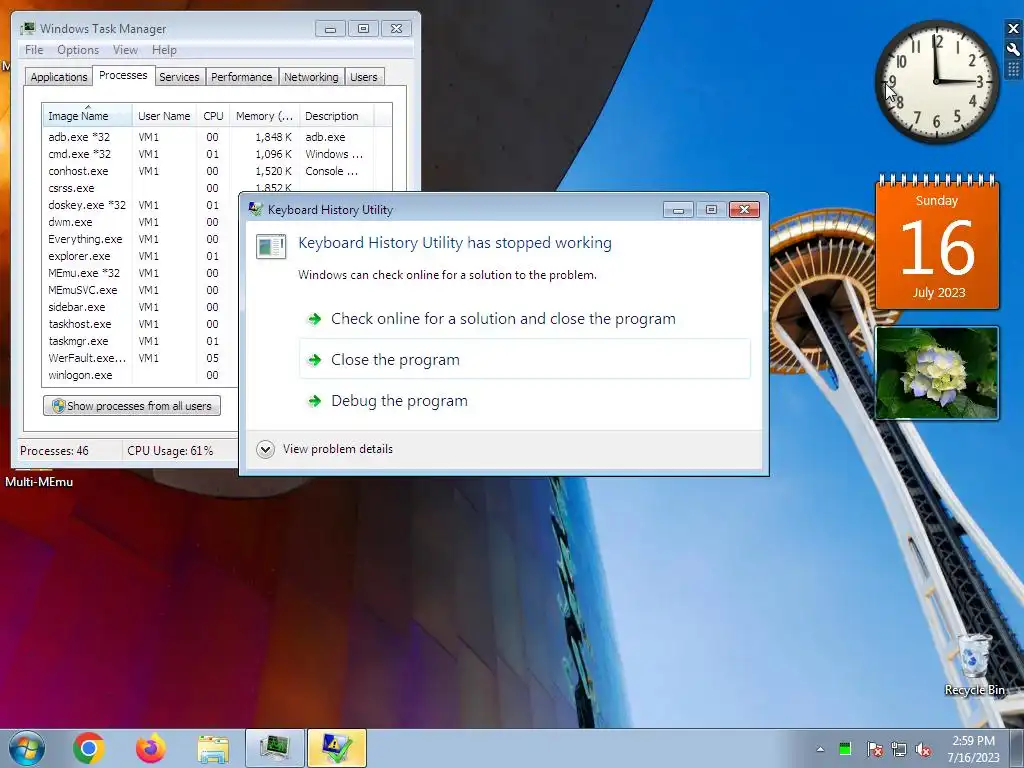
Task: Click the error dialog program icon
Action: click(x=271, y=246)
